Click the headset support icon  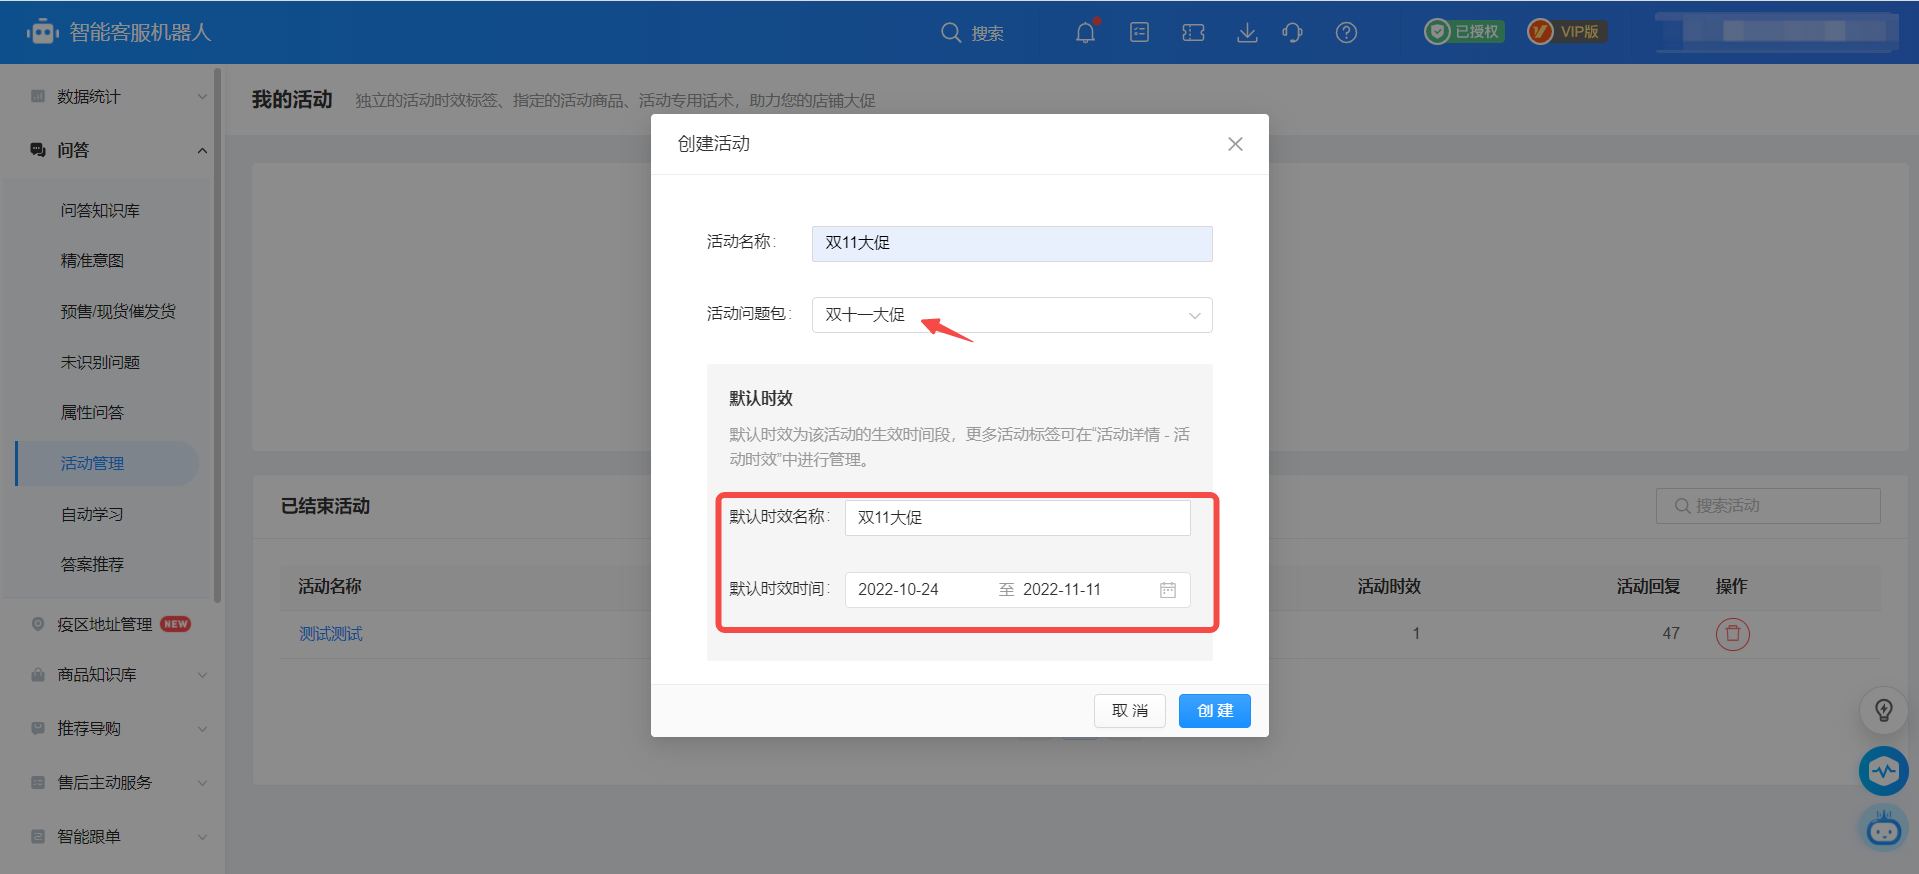pyautogui.click(x=1292, y=33)
